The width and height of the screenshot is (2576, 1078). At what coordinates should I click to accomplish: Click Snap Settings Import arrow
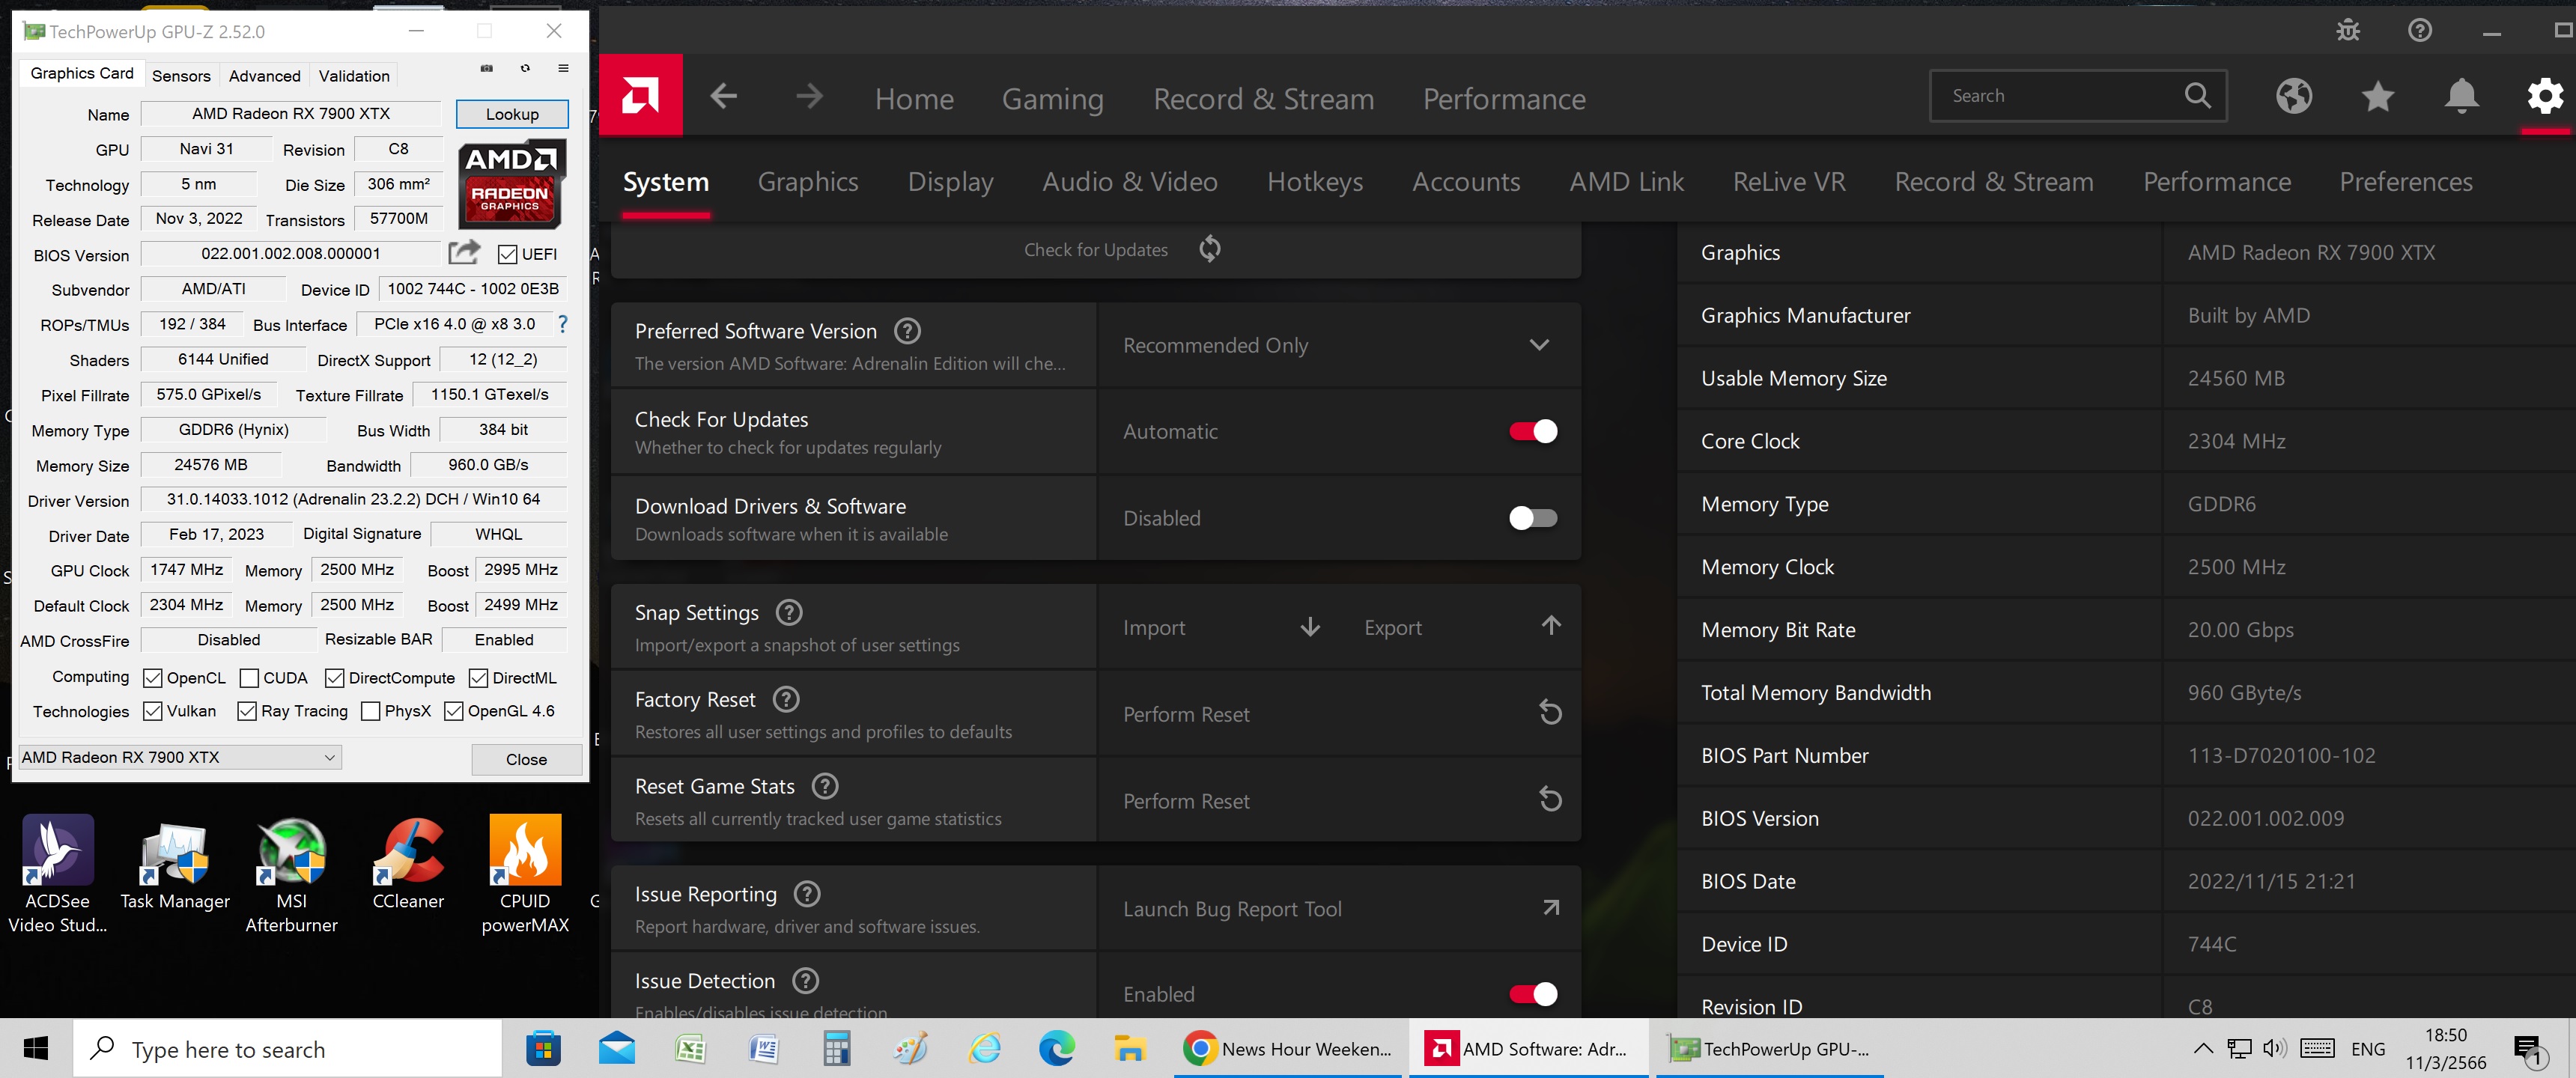1309,627
